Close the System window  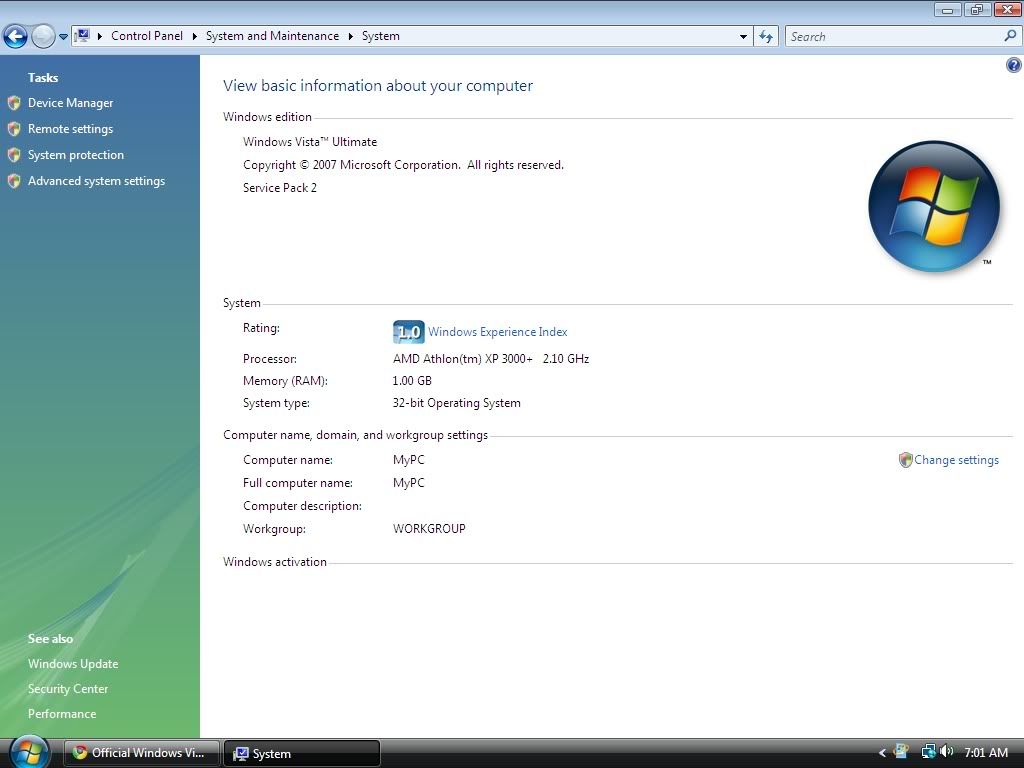click(1007, 9)
